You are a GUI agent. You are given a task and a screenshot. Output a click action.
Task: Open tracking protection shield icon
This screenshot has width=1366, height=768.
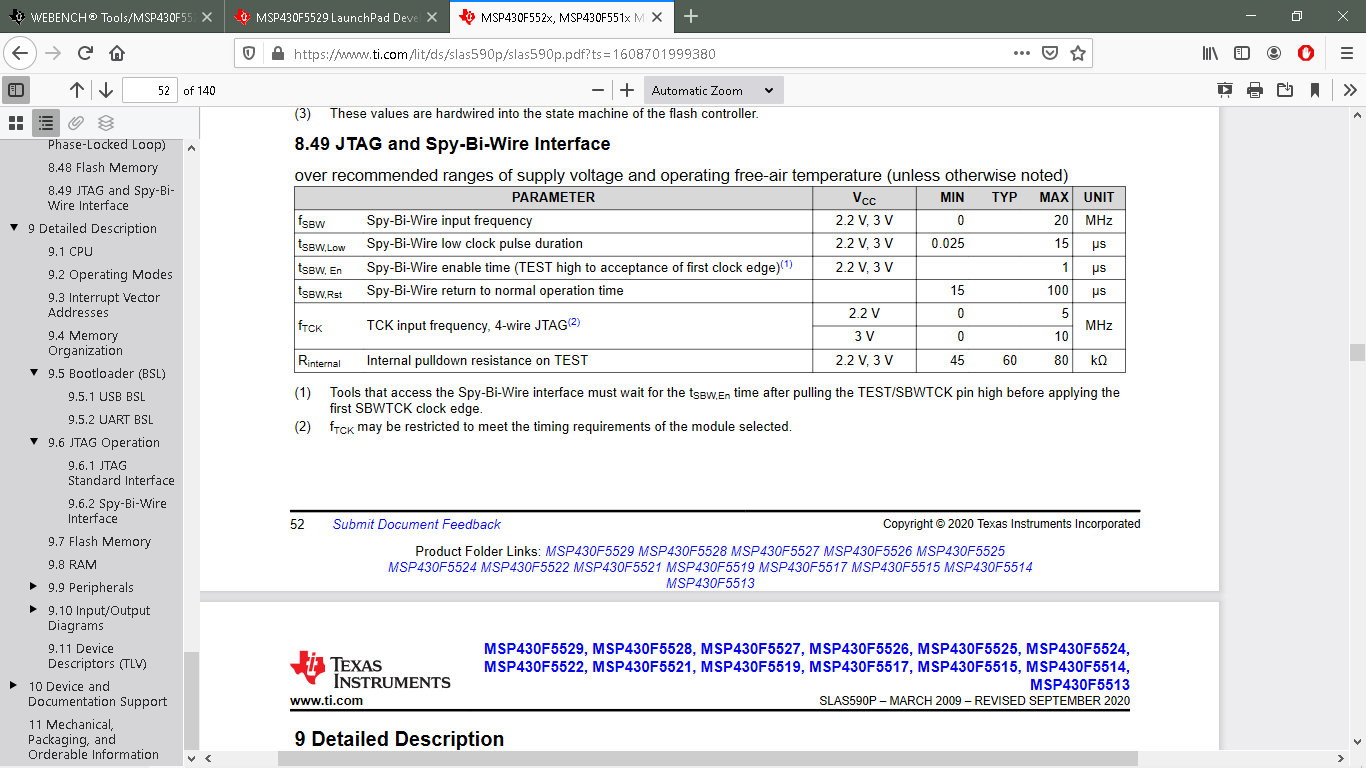[250, 54]
